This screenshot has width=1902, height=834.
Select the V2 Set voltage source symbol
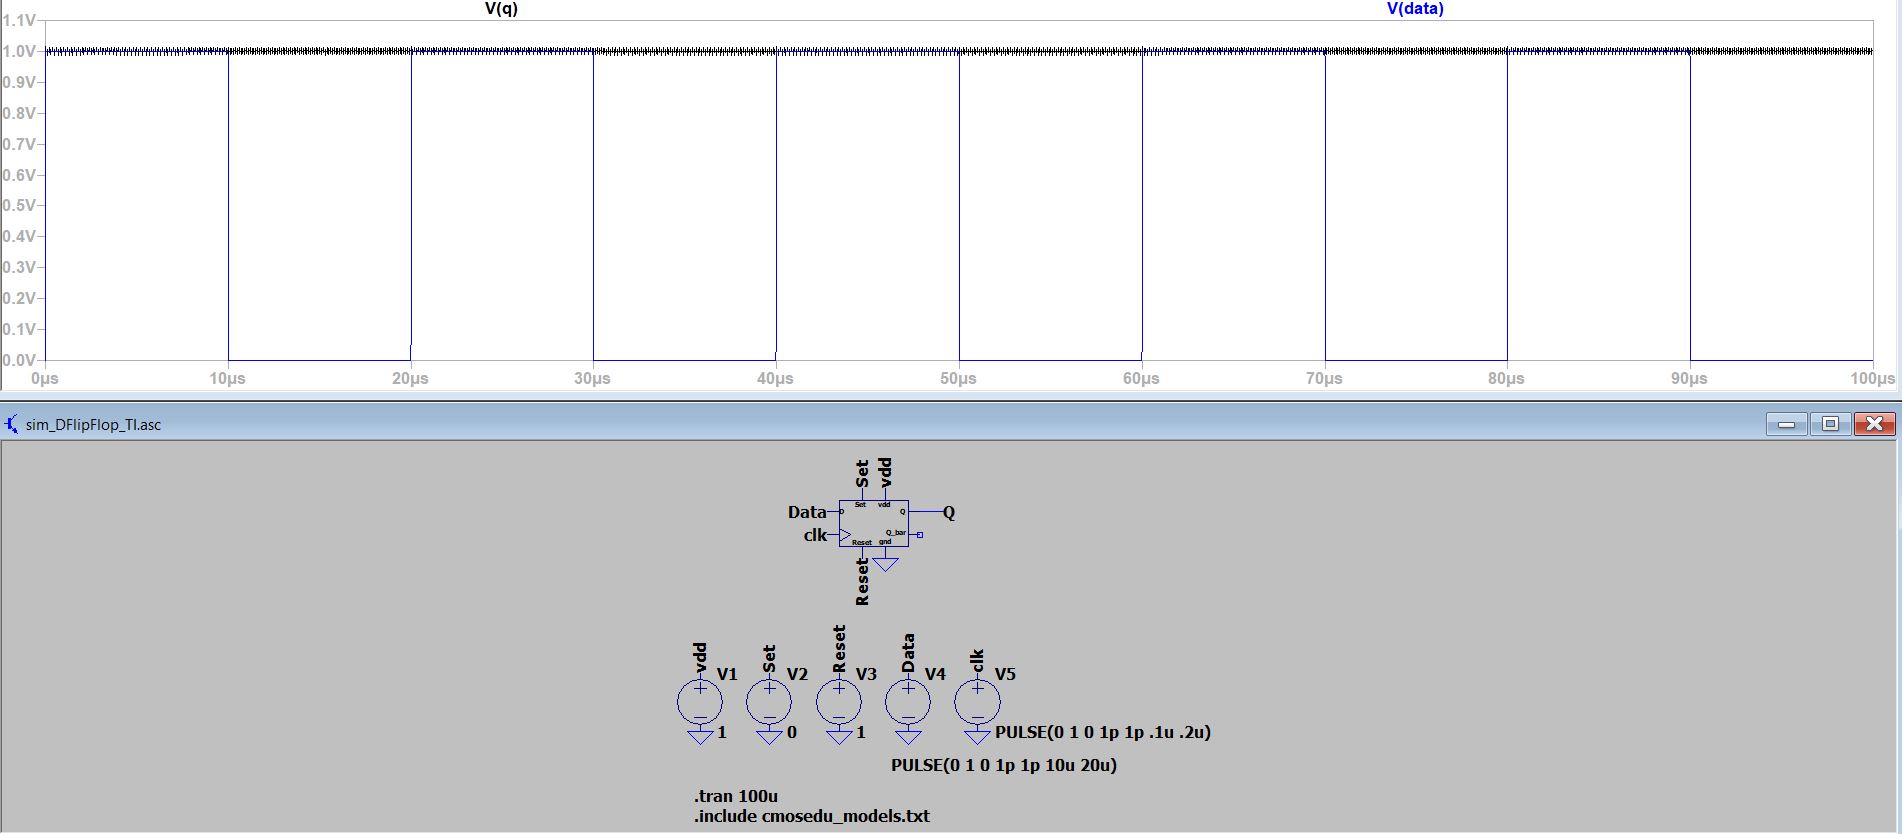point(769,701)
